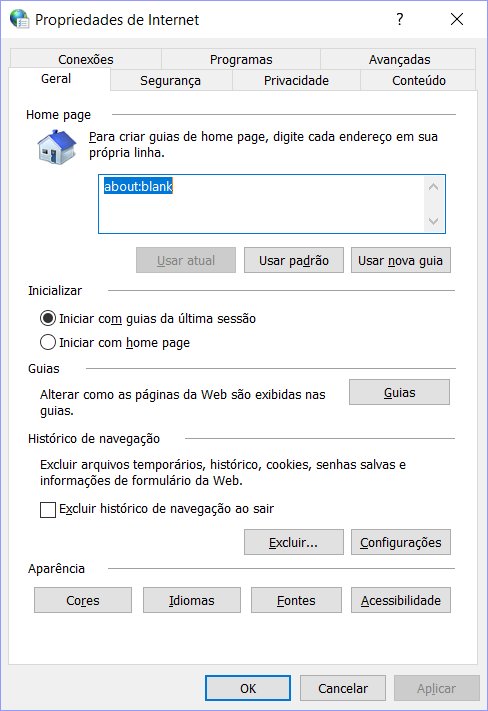Viewport: 488px width, 711px height.
Task: Click the up arrow in home page box
Action: [433, 187]
